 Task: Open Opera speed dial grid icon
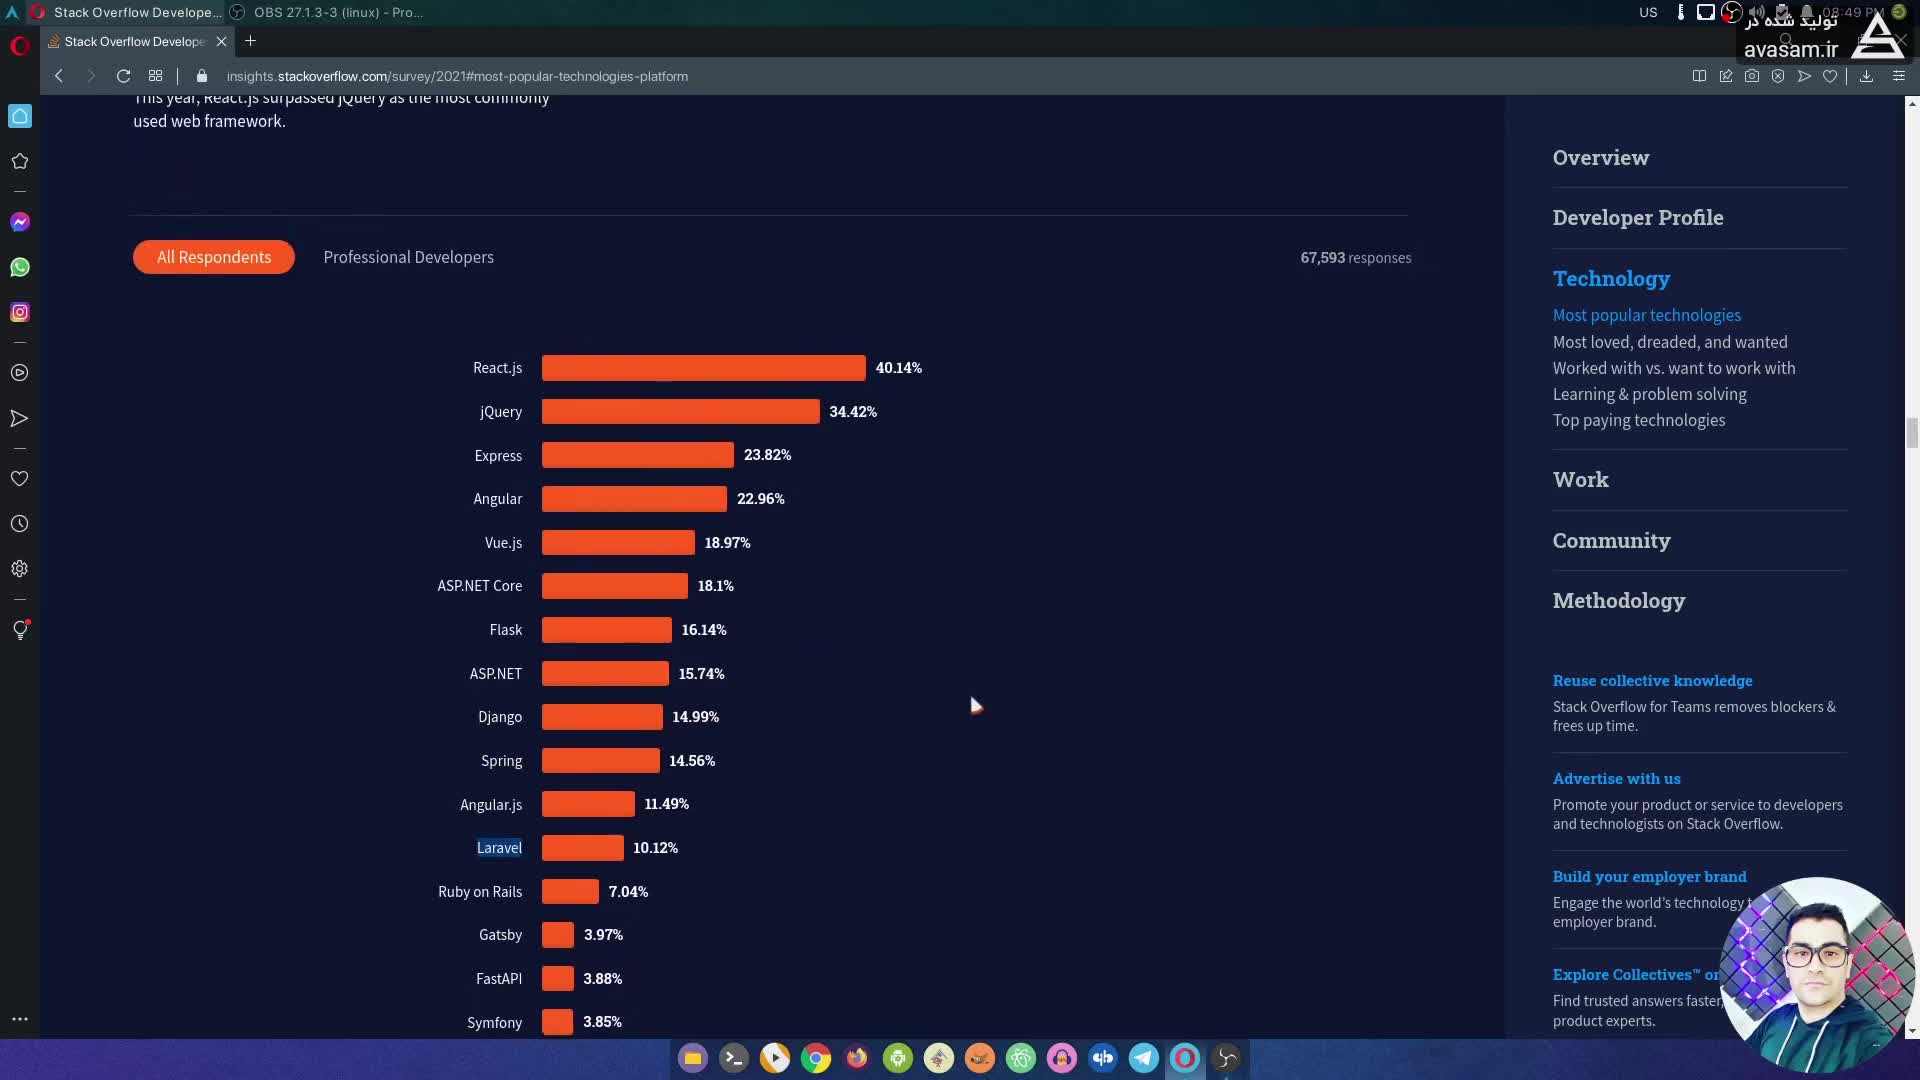(155, 76)
